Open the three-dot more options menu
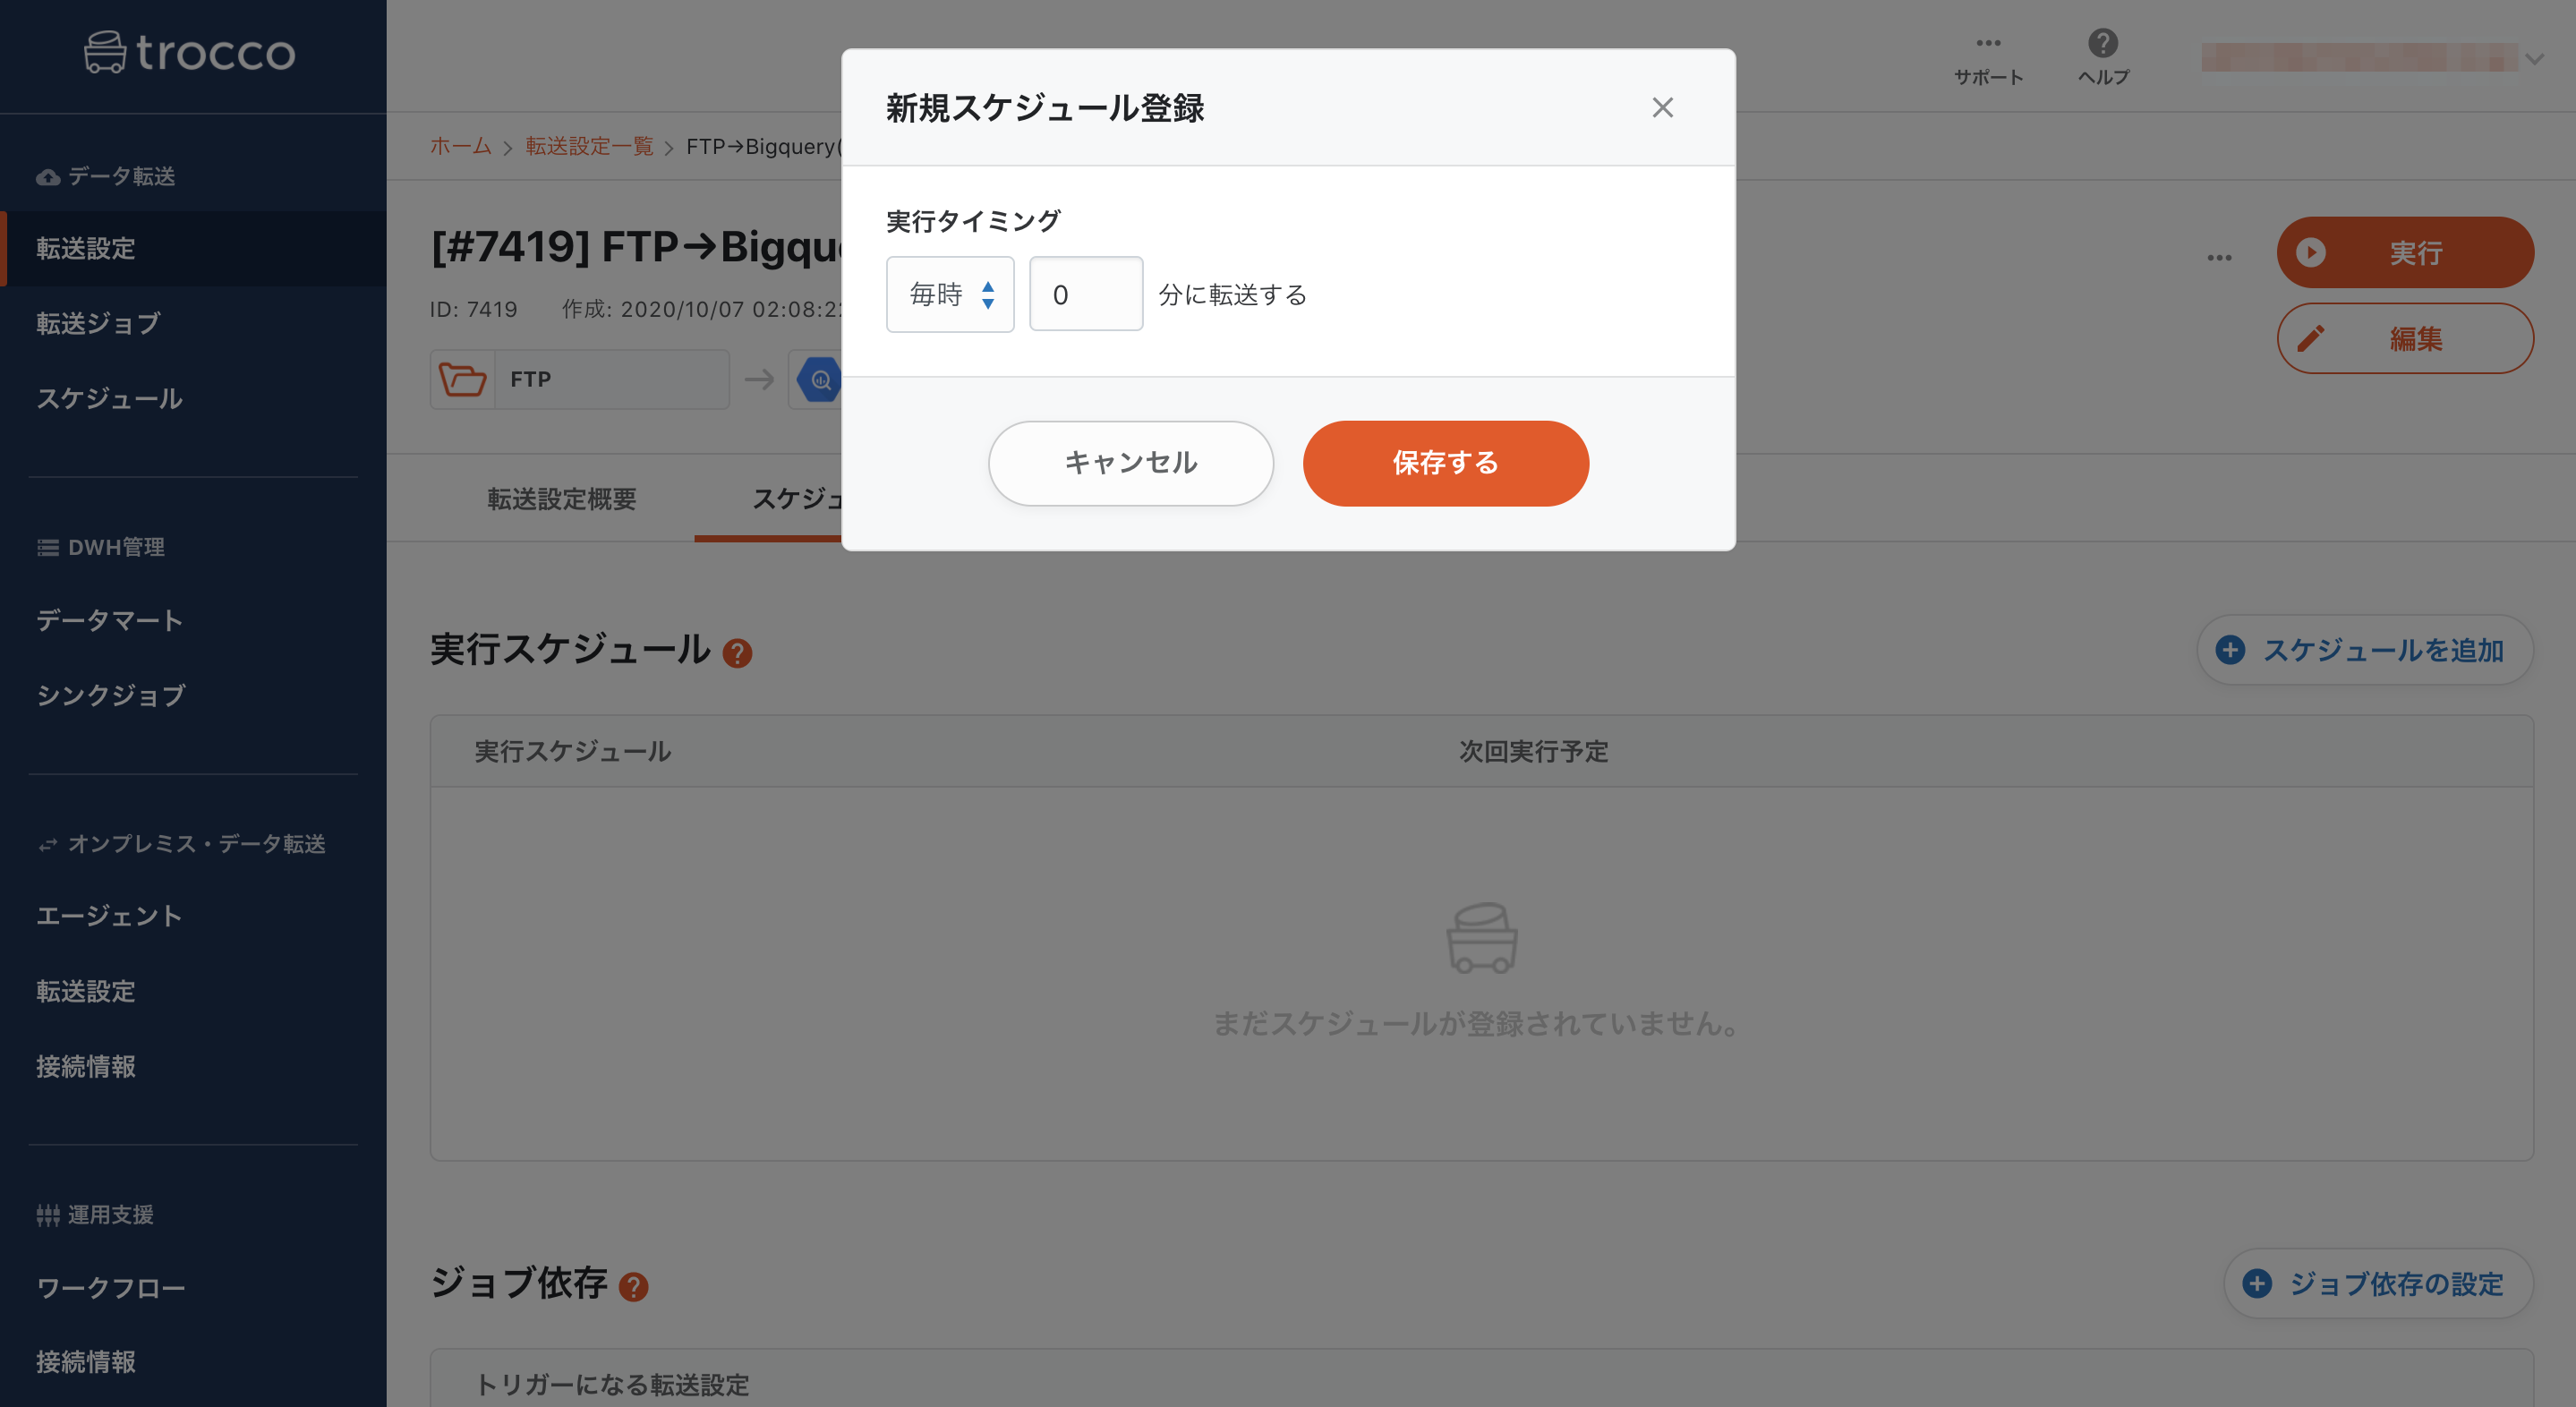The image size is (2576, 1407). [2219, 258]
